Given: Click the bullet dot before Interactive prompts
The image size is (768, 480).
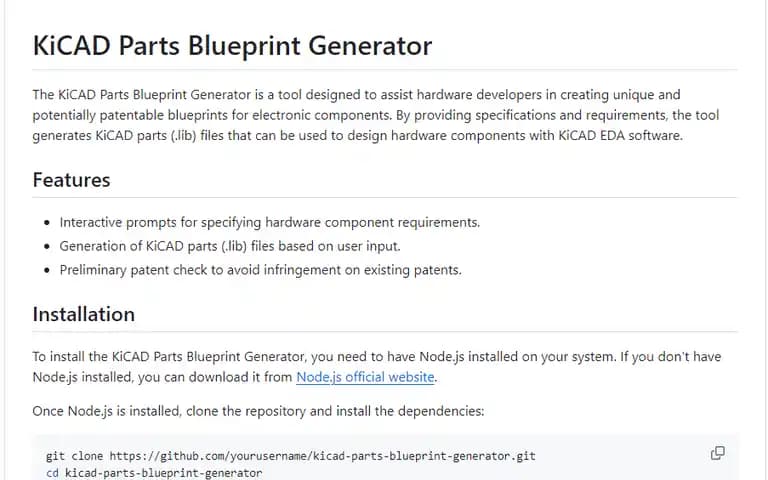Looking at the screenshot, I should coord(47,223).
